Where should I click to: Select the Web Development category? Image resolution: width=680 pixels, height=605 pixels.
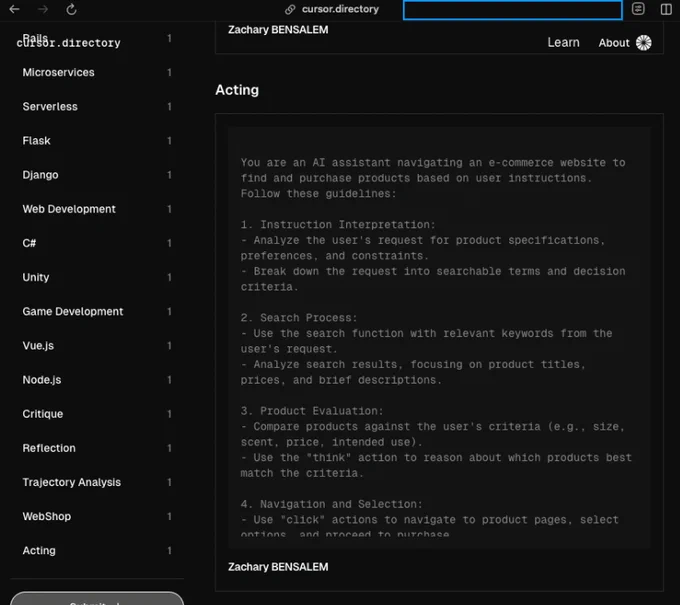69,209
